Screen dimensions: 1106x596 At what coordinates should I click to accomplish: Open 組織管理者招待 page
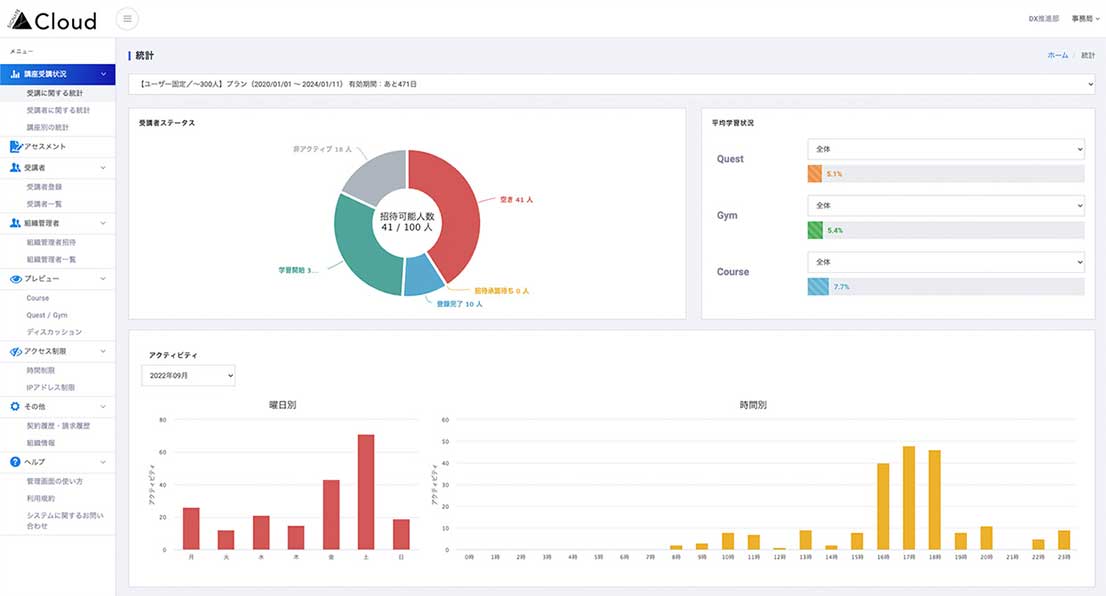pos(51,242)
